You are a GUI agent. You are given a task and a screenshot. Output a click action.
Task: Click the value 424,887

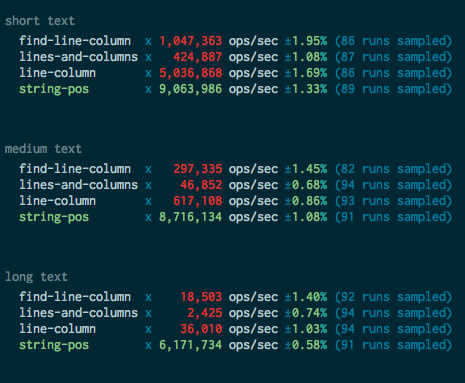tap(198, 57)
